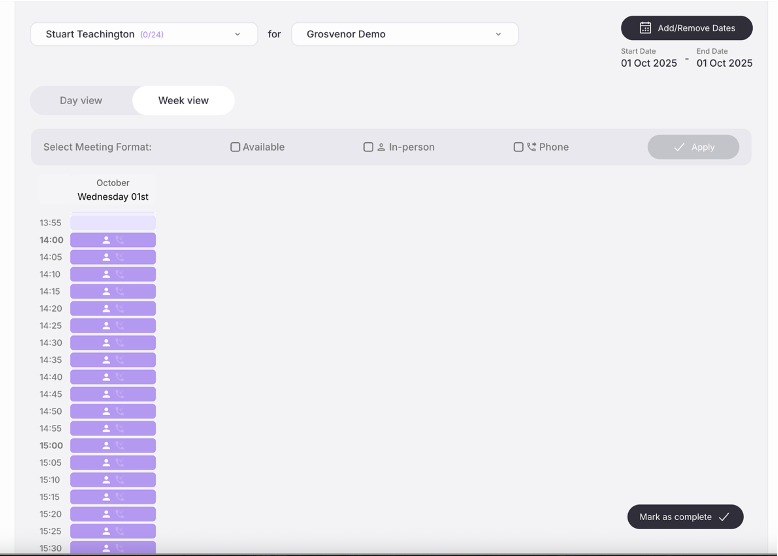778x556 pixels.
Task: Select the phone icon at 14:25
Action: pos(120,325)
